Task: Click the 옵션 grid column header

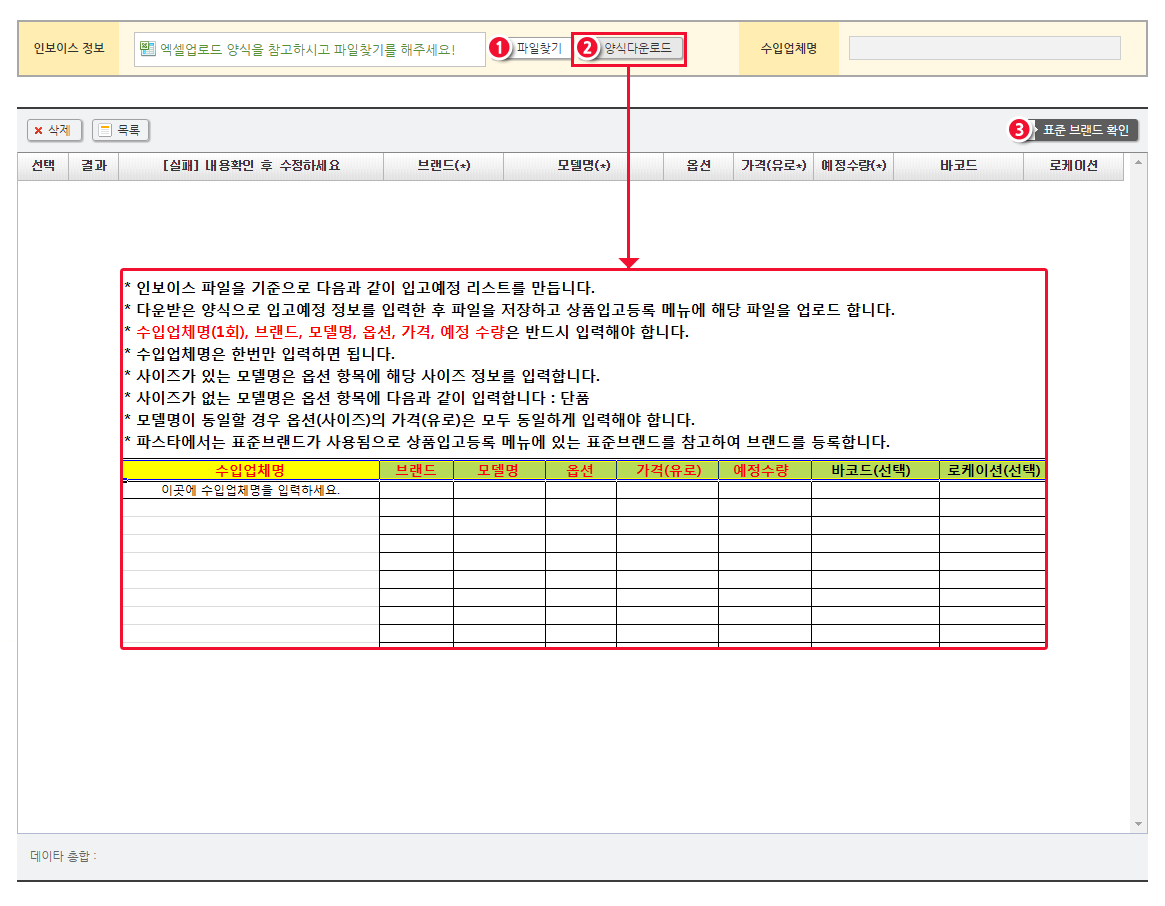Action: [698, 166]
